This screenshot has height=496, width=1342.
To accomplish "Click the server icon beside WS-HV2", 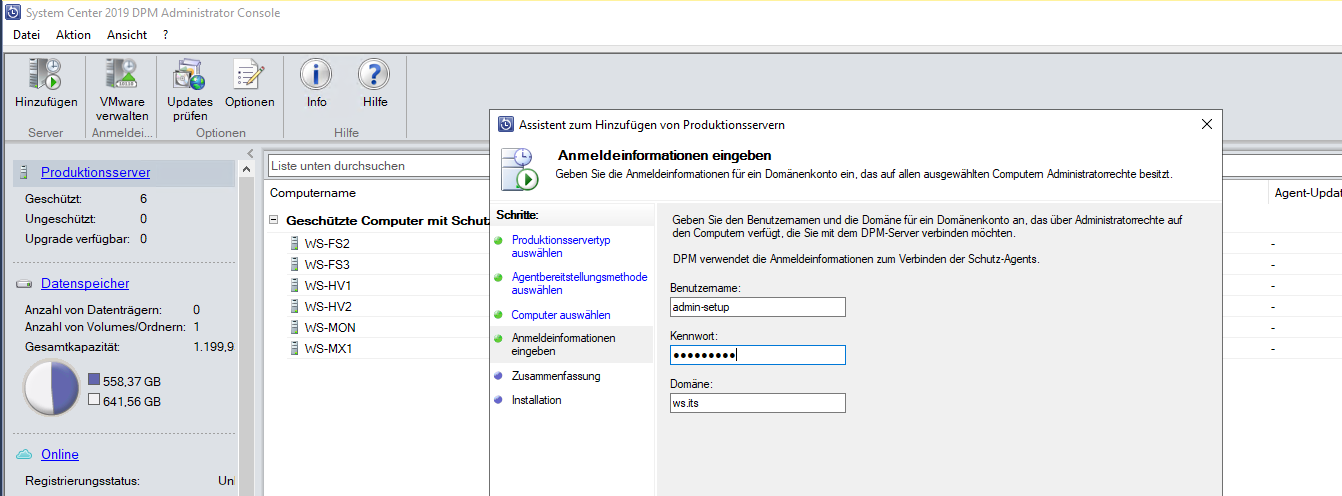I will coord(294,306).
